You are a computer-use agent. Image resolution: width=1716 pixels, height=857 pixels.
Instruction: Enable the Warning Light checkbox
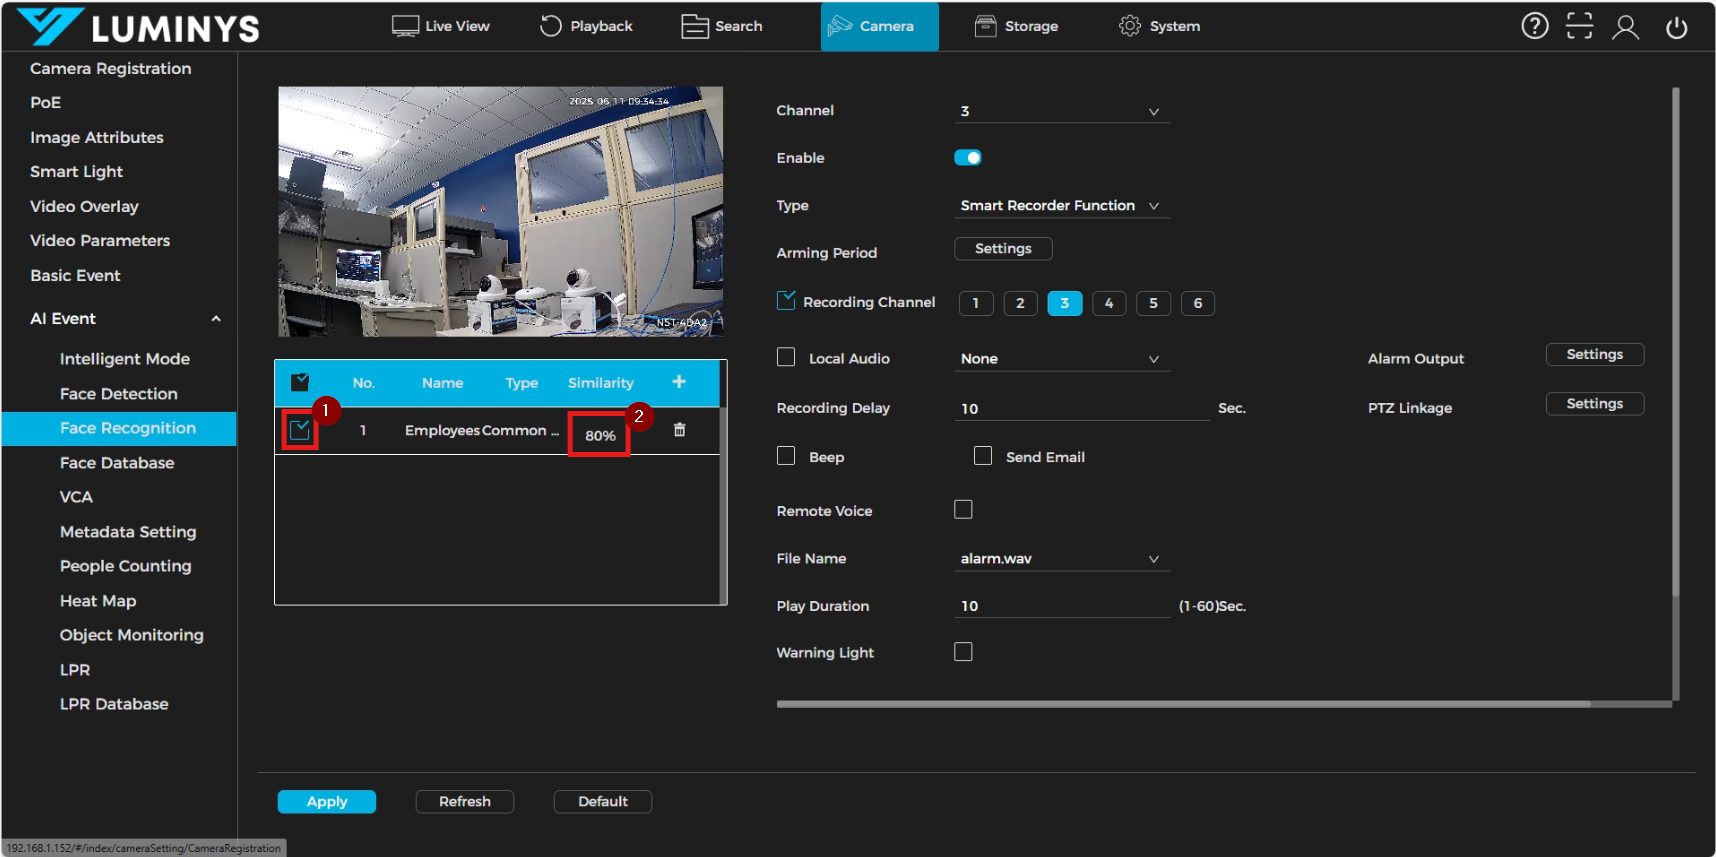click(x=963, y=652)
